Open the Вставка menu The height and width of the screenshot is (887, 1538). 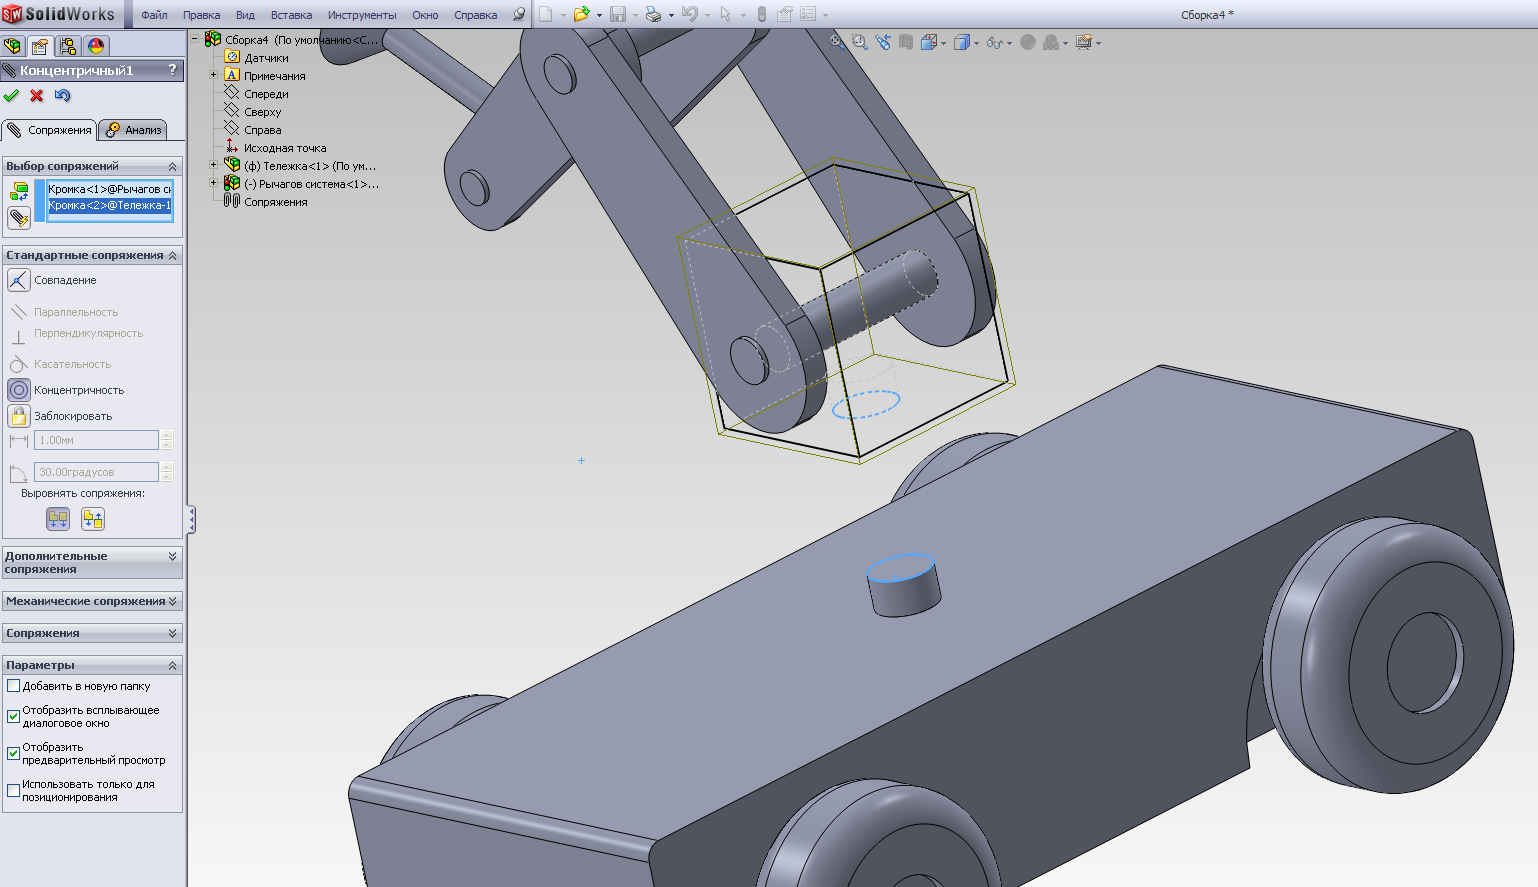[291, 15]
